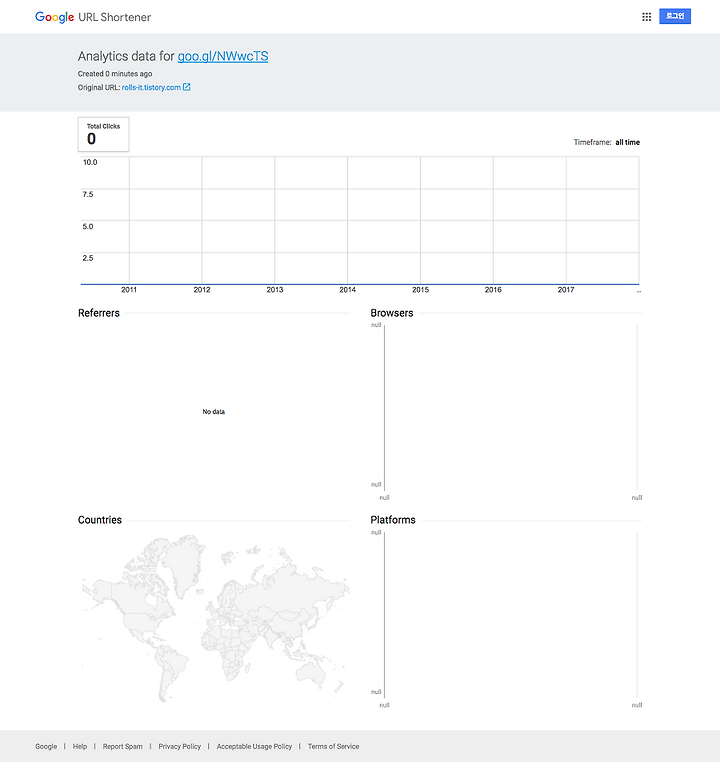Click the Countries heading
720x762 pixels.
click(x=100, y=520)
